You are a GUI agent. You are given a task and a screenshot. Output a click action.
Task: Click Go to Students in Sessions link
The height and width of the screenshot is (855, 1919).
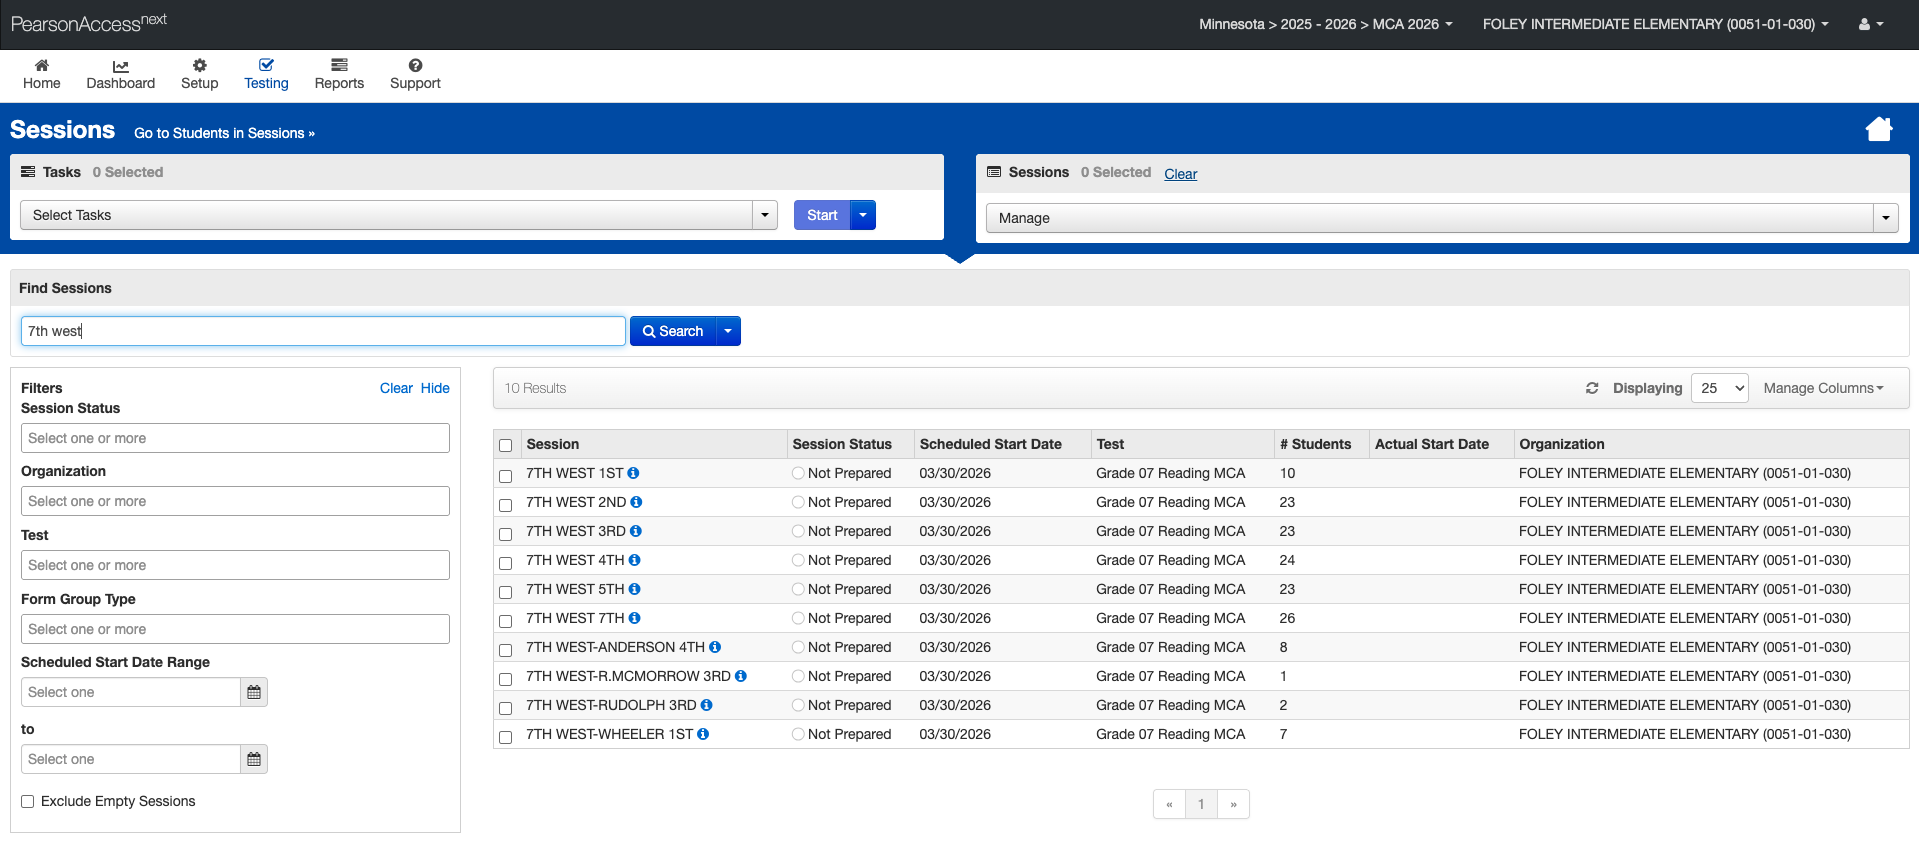(224, 133)
